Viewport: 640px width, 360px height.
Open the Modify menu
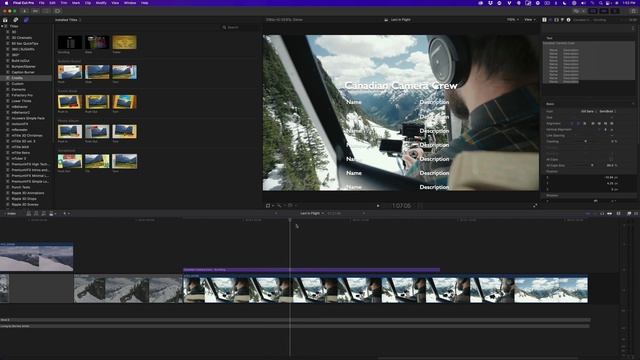pyautogui.click(x=101, y=3)
